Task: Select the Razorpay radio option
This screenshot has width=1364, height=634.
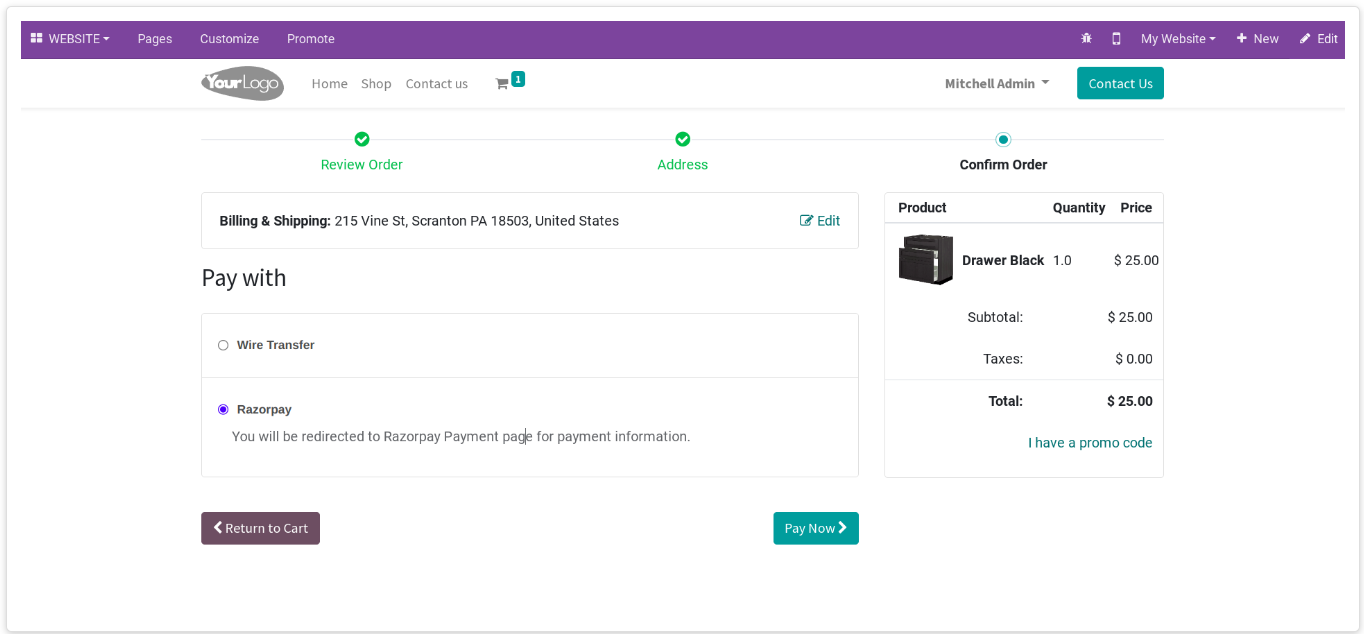Action: click(x=223, y=409)
